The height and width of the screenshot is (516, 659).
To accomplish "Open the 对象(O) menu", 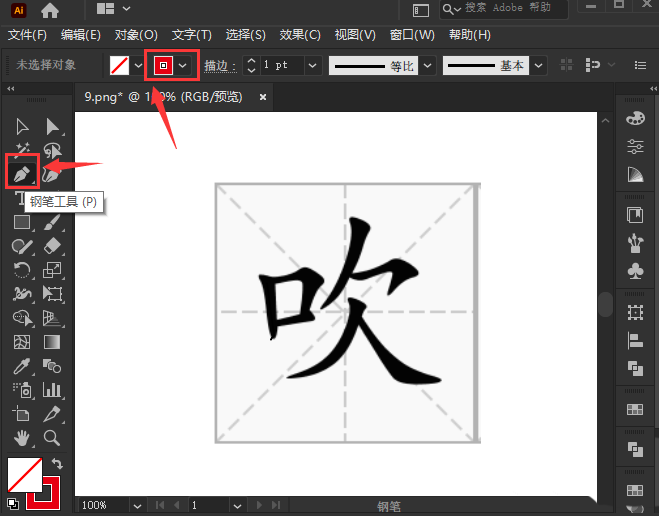I will coord(136,34).
